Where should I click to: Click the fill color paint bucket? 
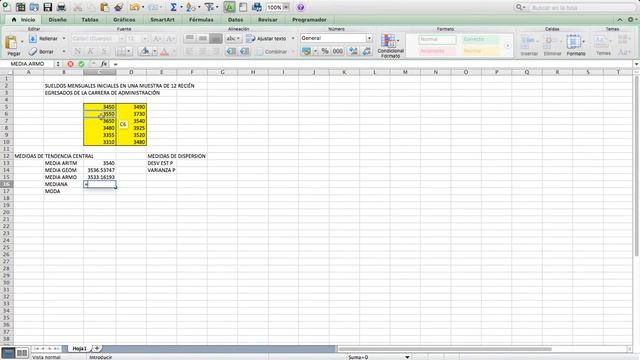pos(144,51)
